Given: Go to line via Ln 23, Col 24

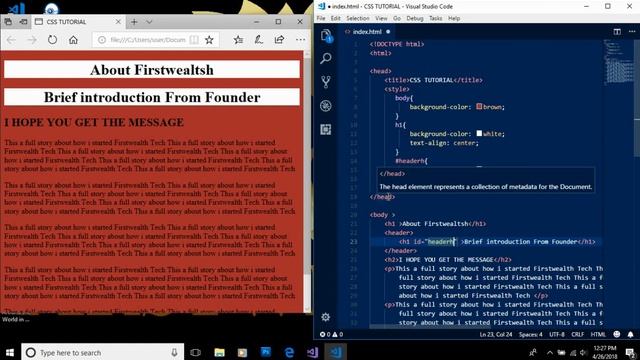Looking at the screenshot, I should (496, 334).
